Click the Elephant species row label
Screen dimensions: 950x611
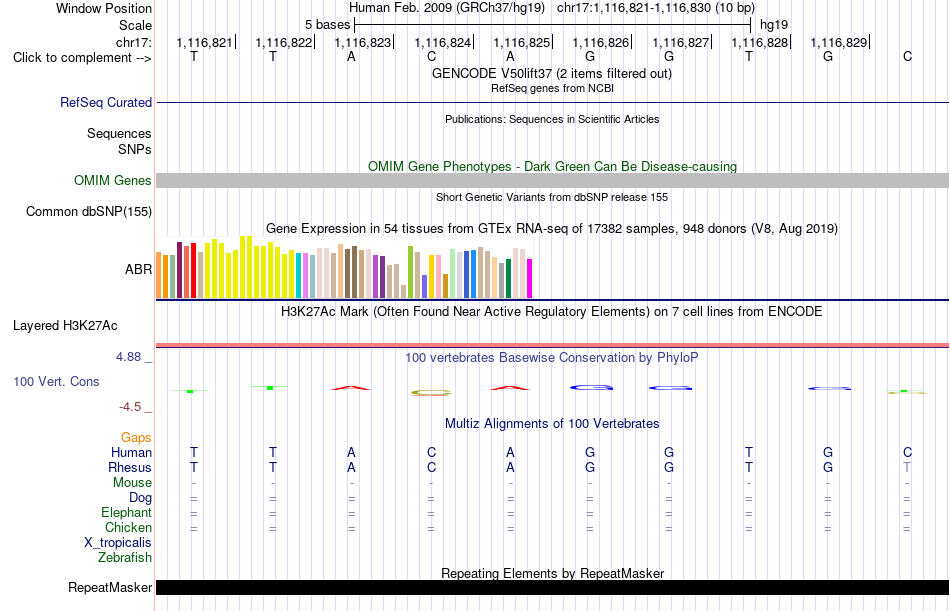click(x=127, y=513)
